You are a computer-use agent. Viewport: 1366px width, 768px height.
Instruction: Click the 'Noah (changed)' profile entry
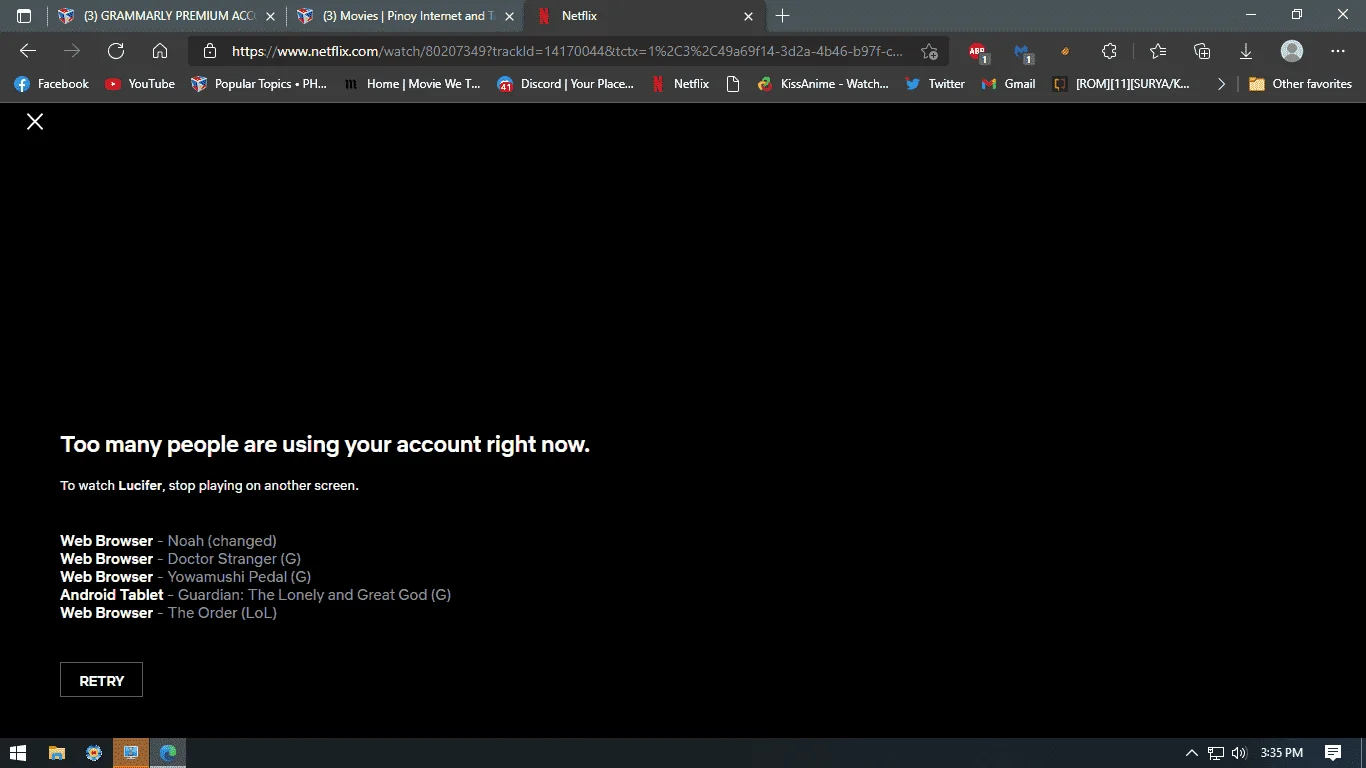coord(222,541)
